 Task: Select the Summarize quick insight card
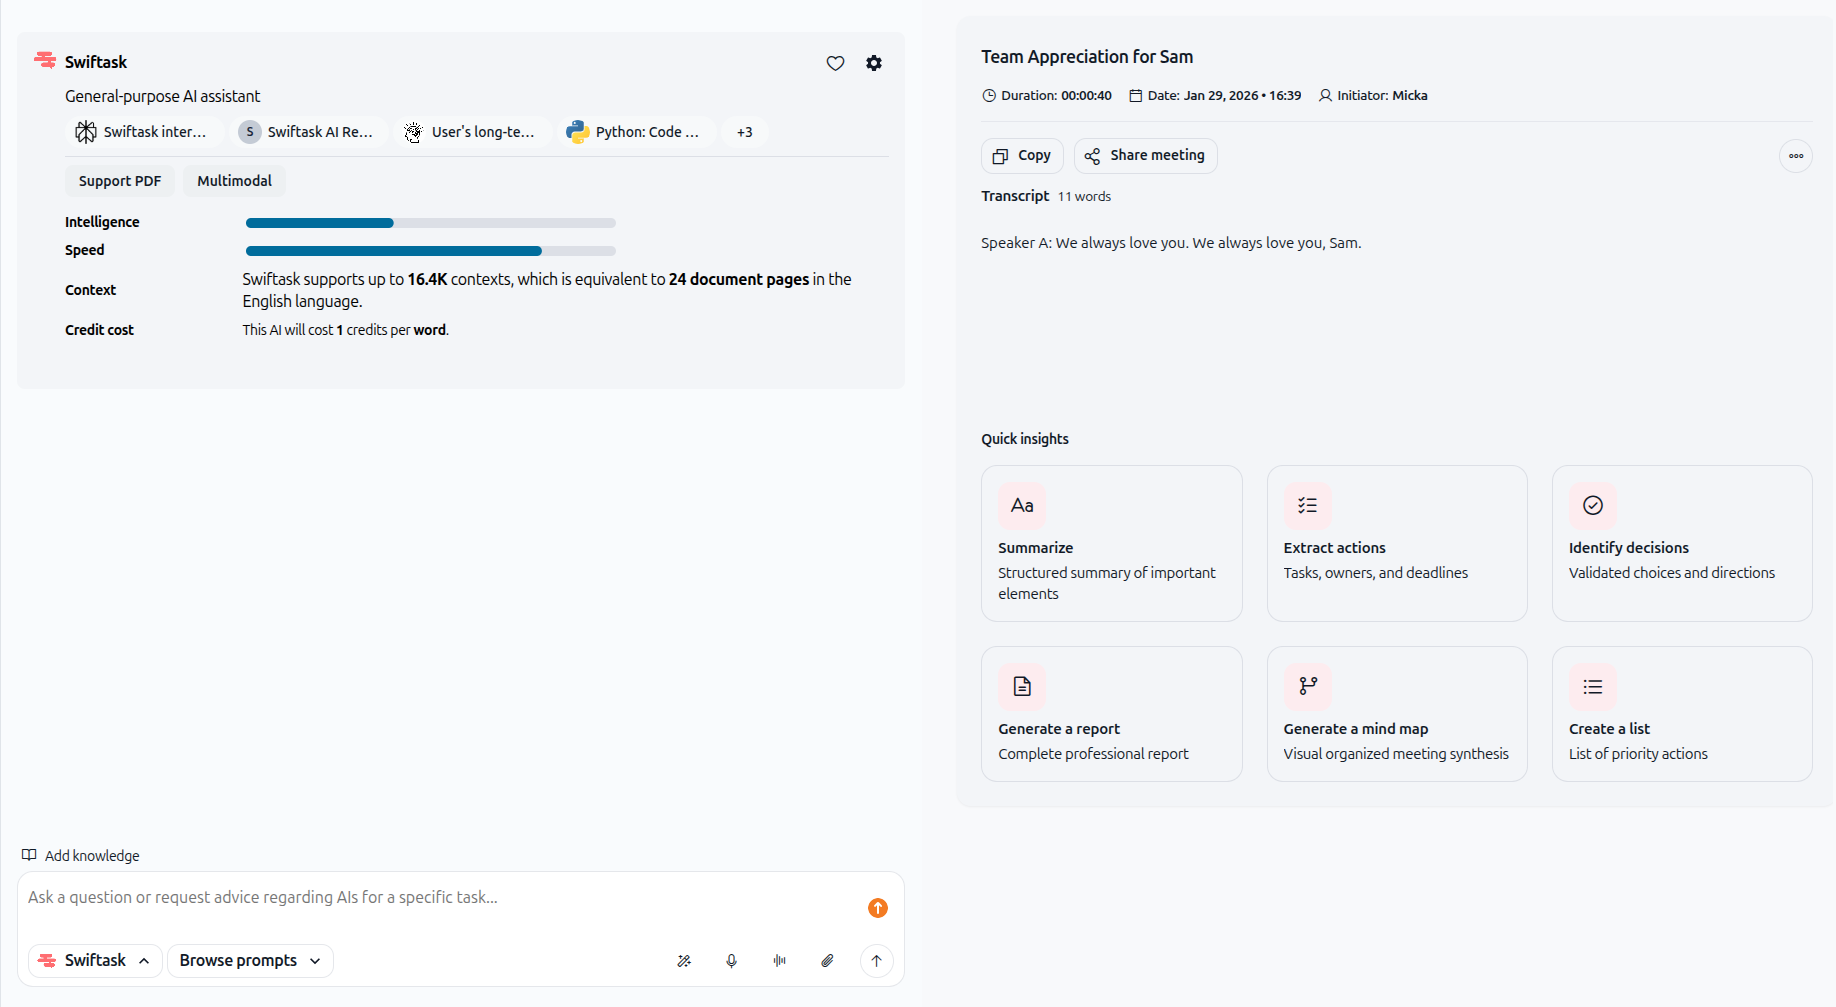(1112, 544)
